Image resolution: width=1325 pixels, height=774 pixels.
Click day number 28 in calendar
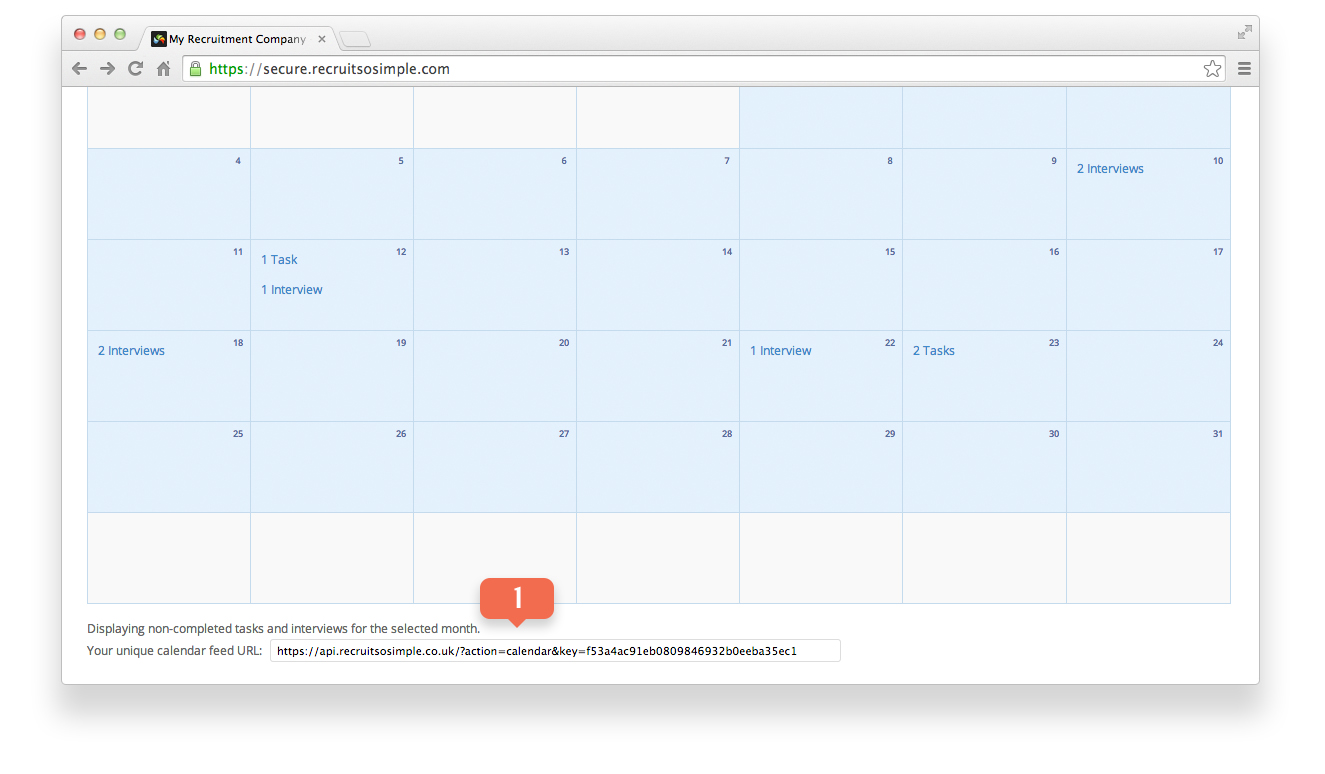pyautogui.click(x=727, y=434)
